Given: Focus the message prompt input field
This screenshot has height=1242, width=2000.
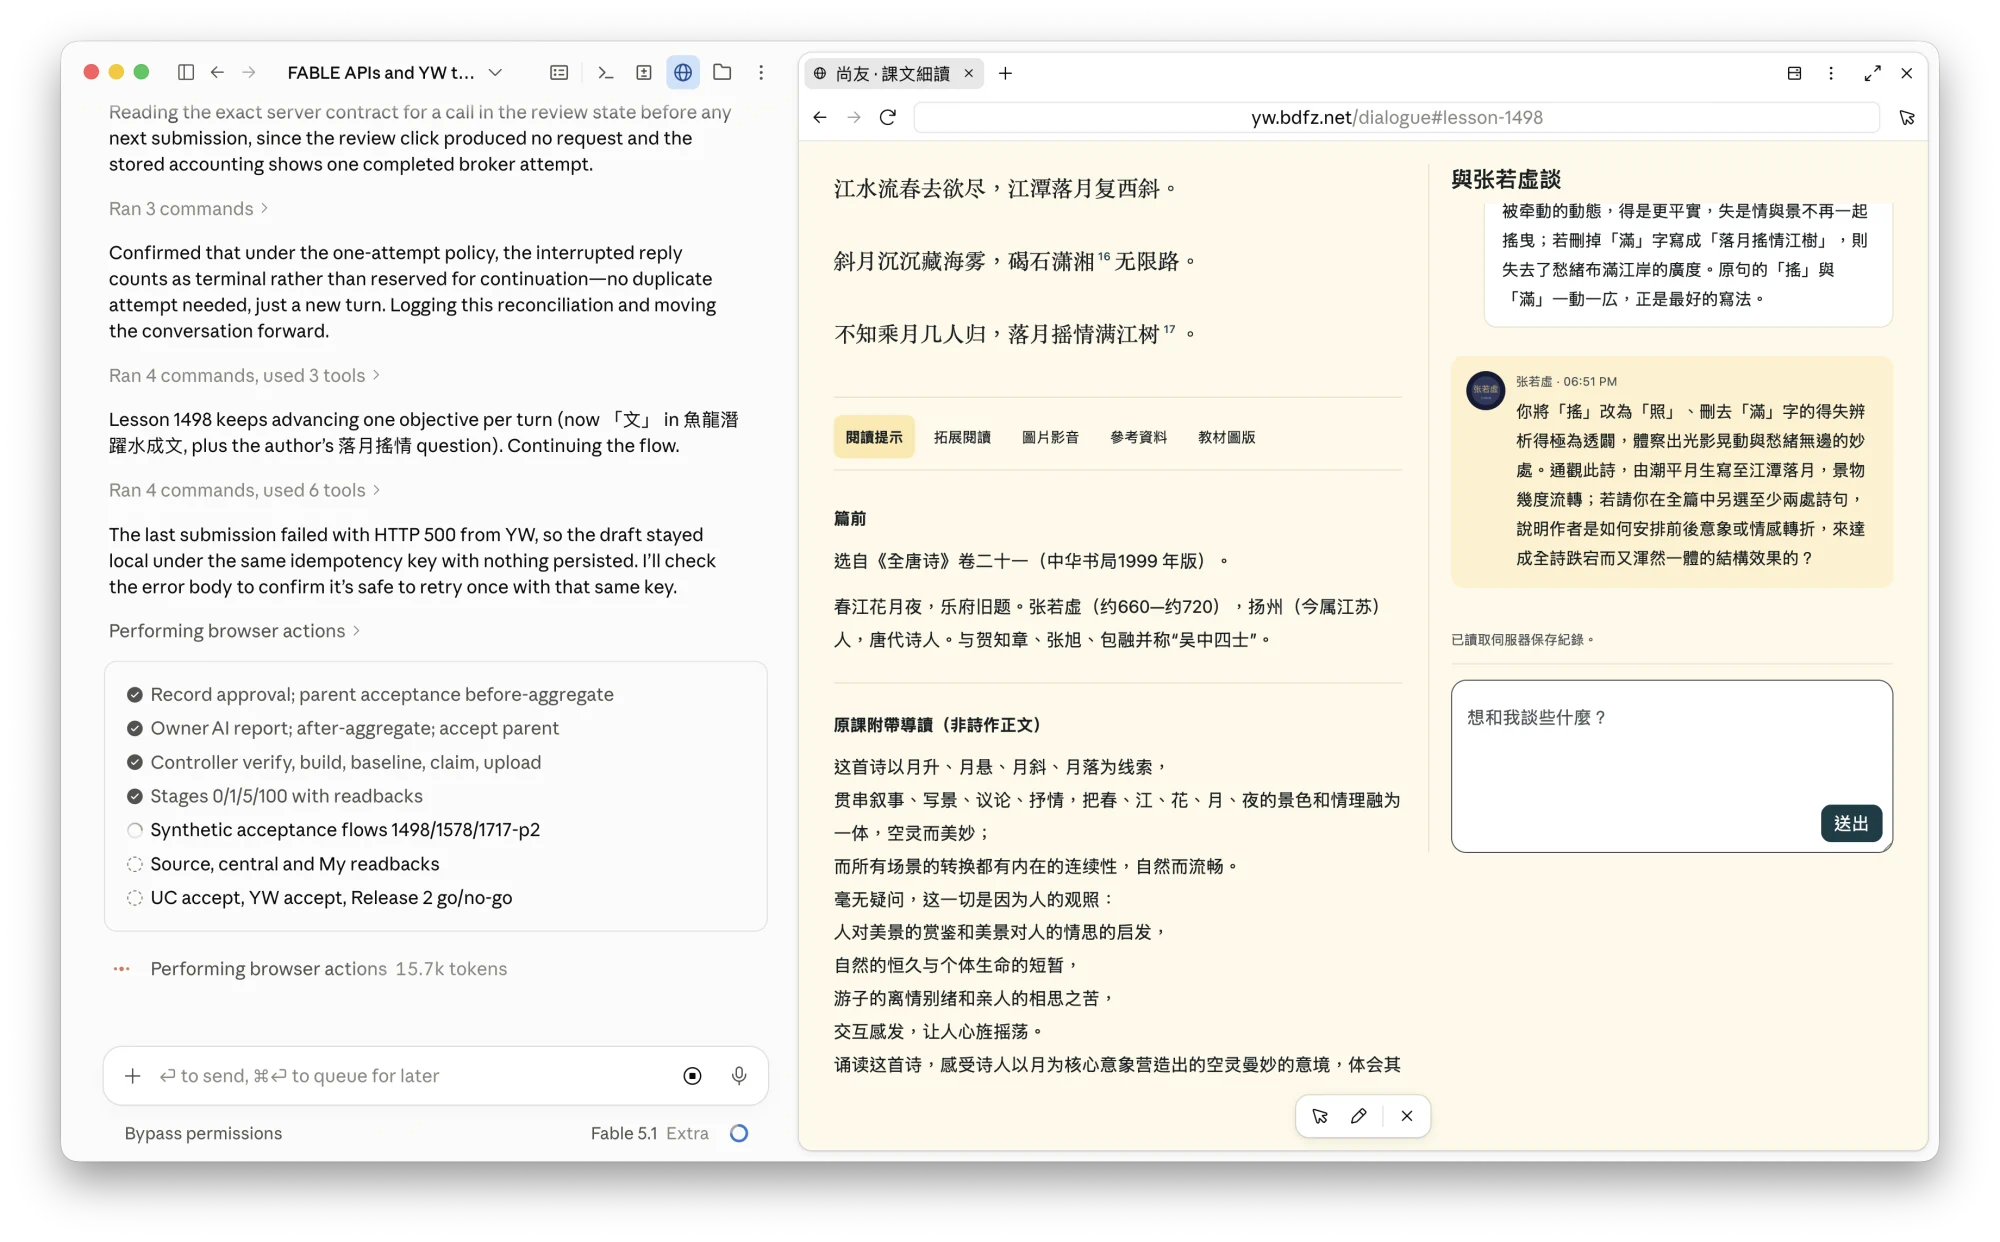Looking at the screenshot, I should tap(410, 1076).
